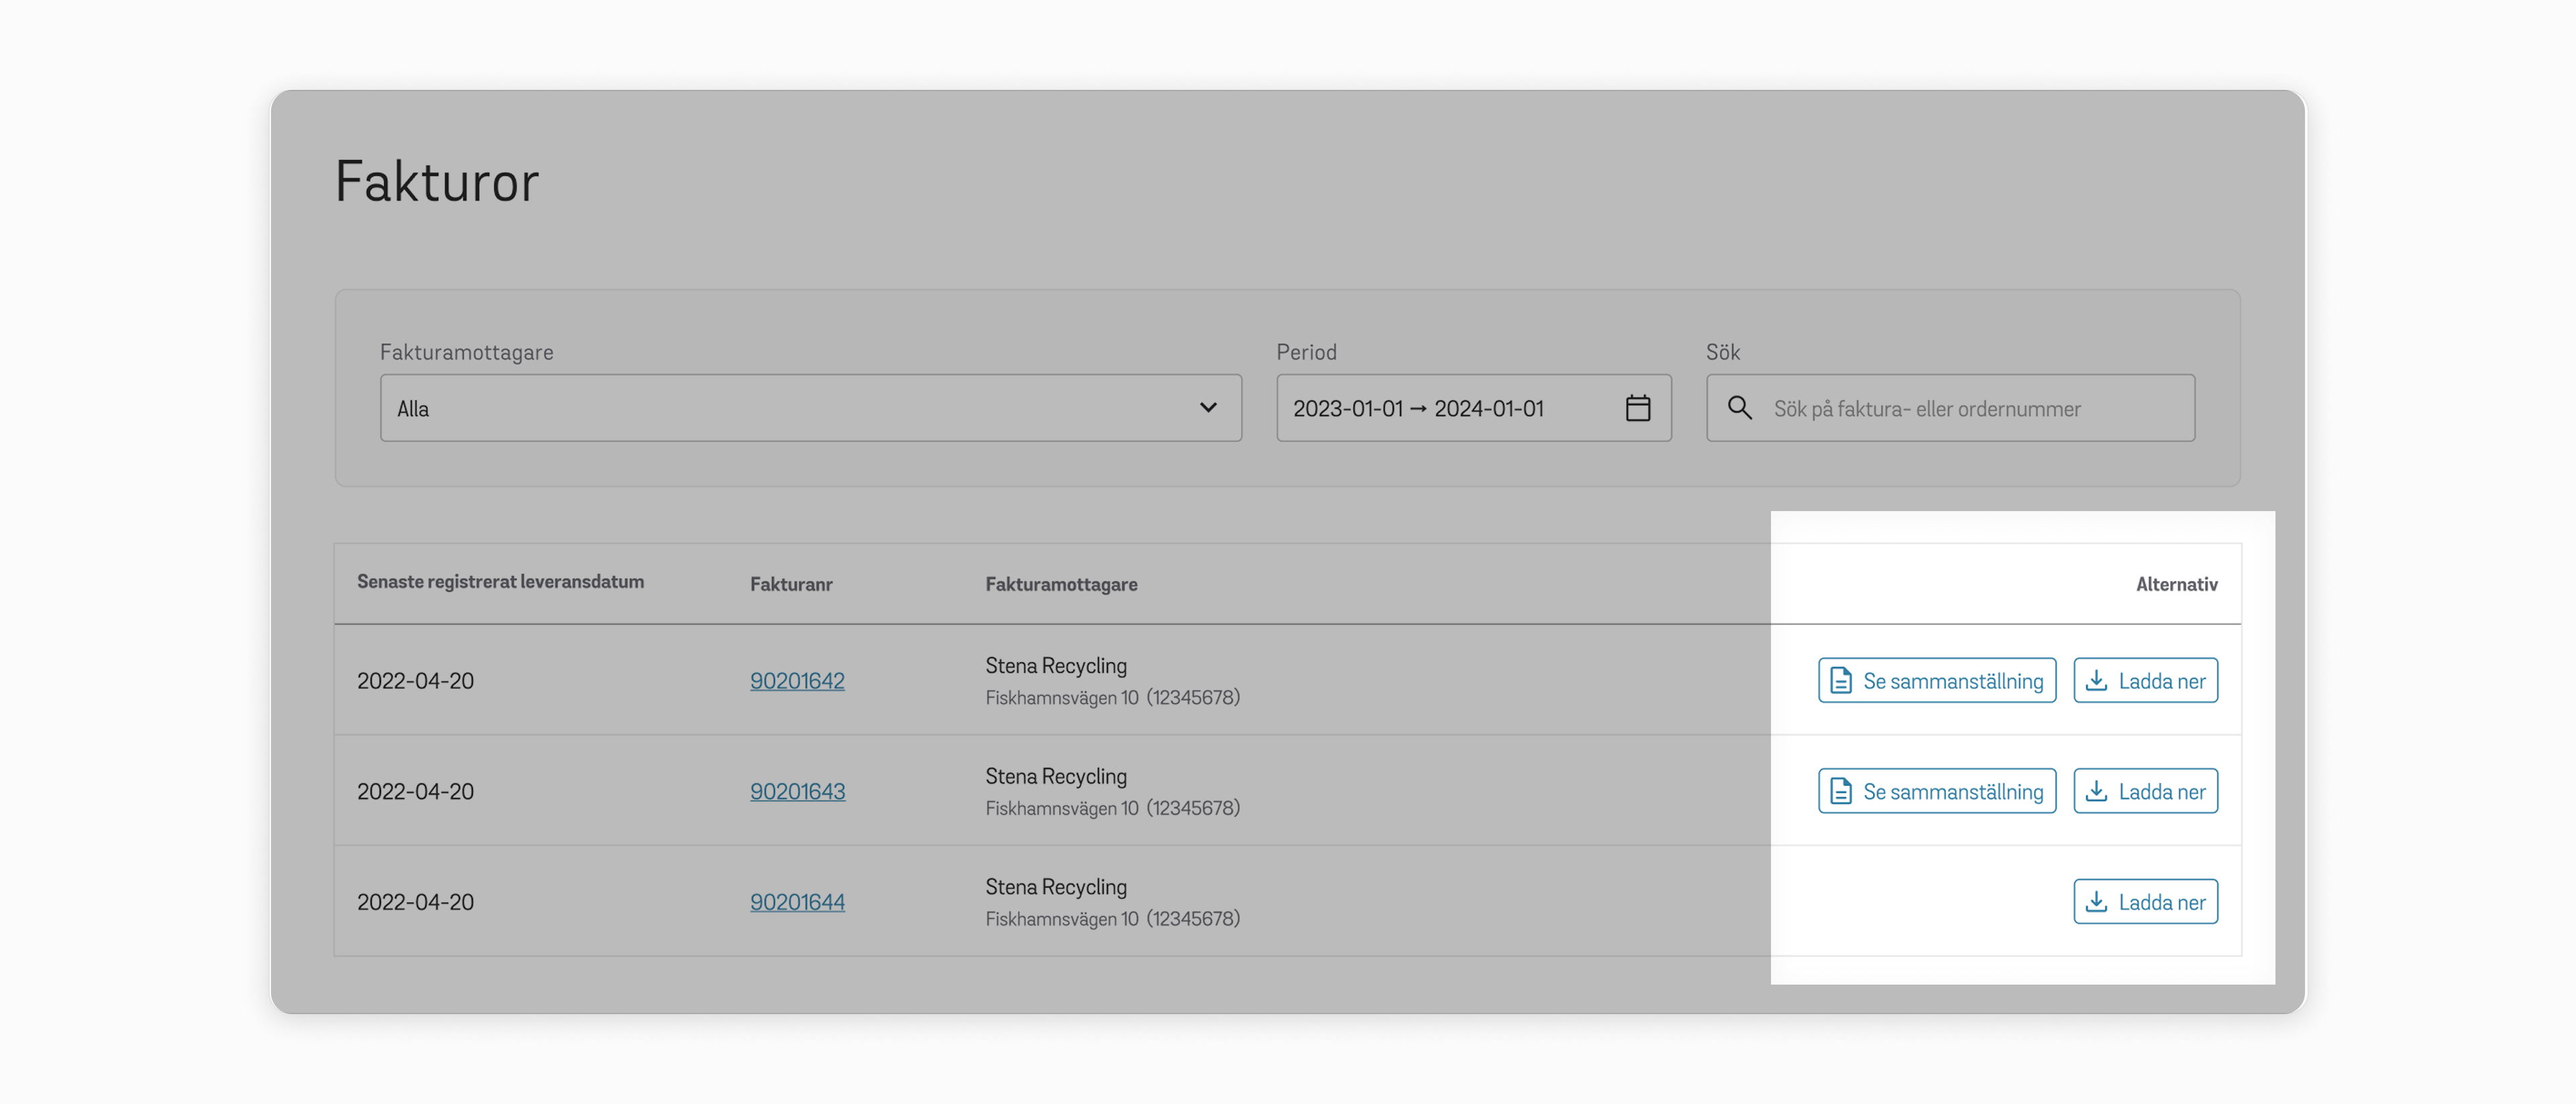2576x1104 pixels.
Task: Click the Alternativ column header
Action: click(2176, 584)
